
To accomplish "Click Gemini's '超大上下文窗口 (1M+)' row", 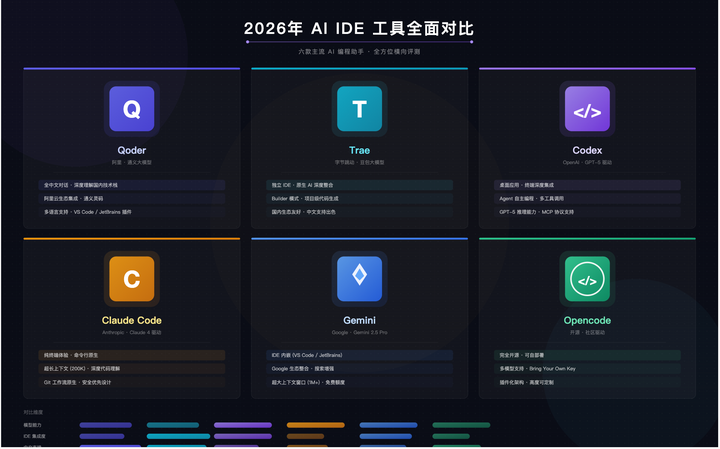I will [x=360, y=382].
